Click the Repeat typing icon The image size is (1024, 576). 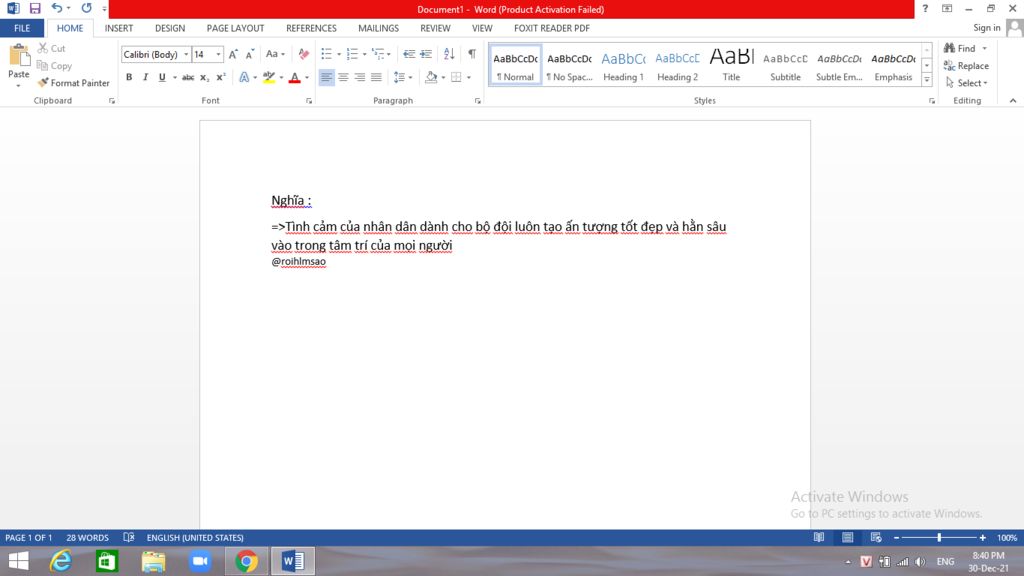86,8
